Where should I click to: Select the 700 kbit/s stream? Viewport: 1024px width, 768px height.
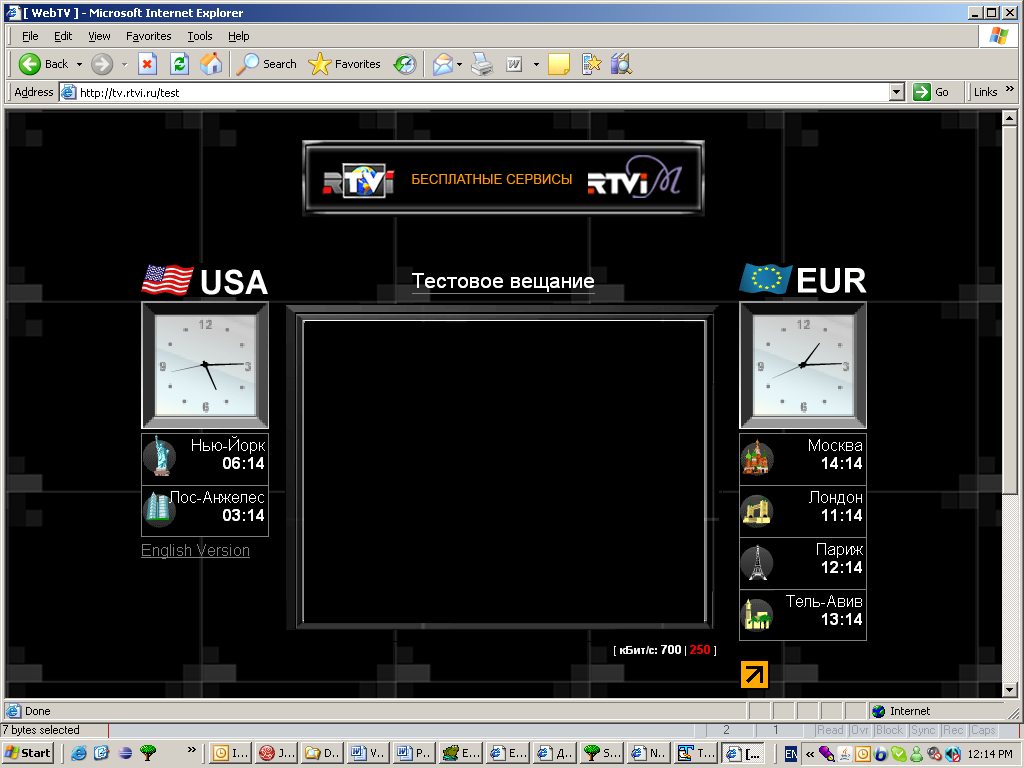pos(671,650)
